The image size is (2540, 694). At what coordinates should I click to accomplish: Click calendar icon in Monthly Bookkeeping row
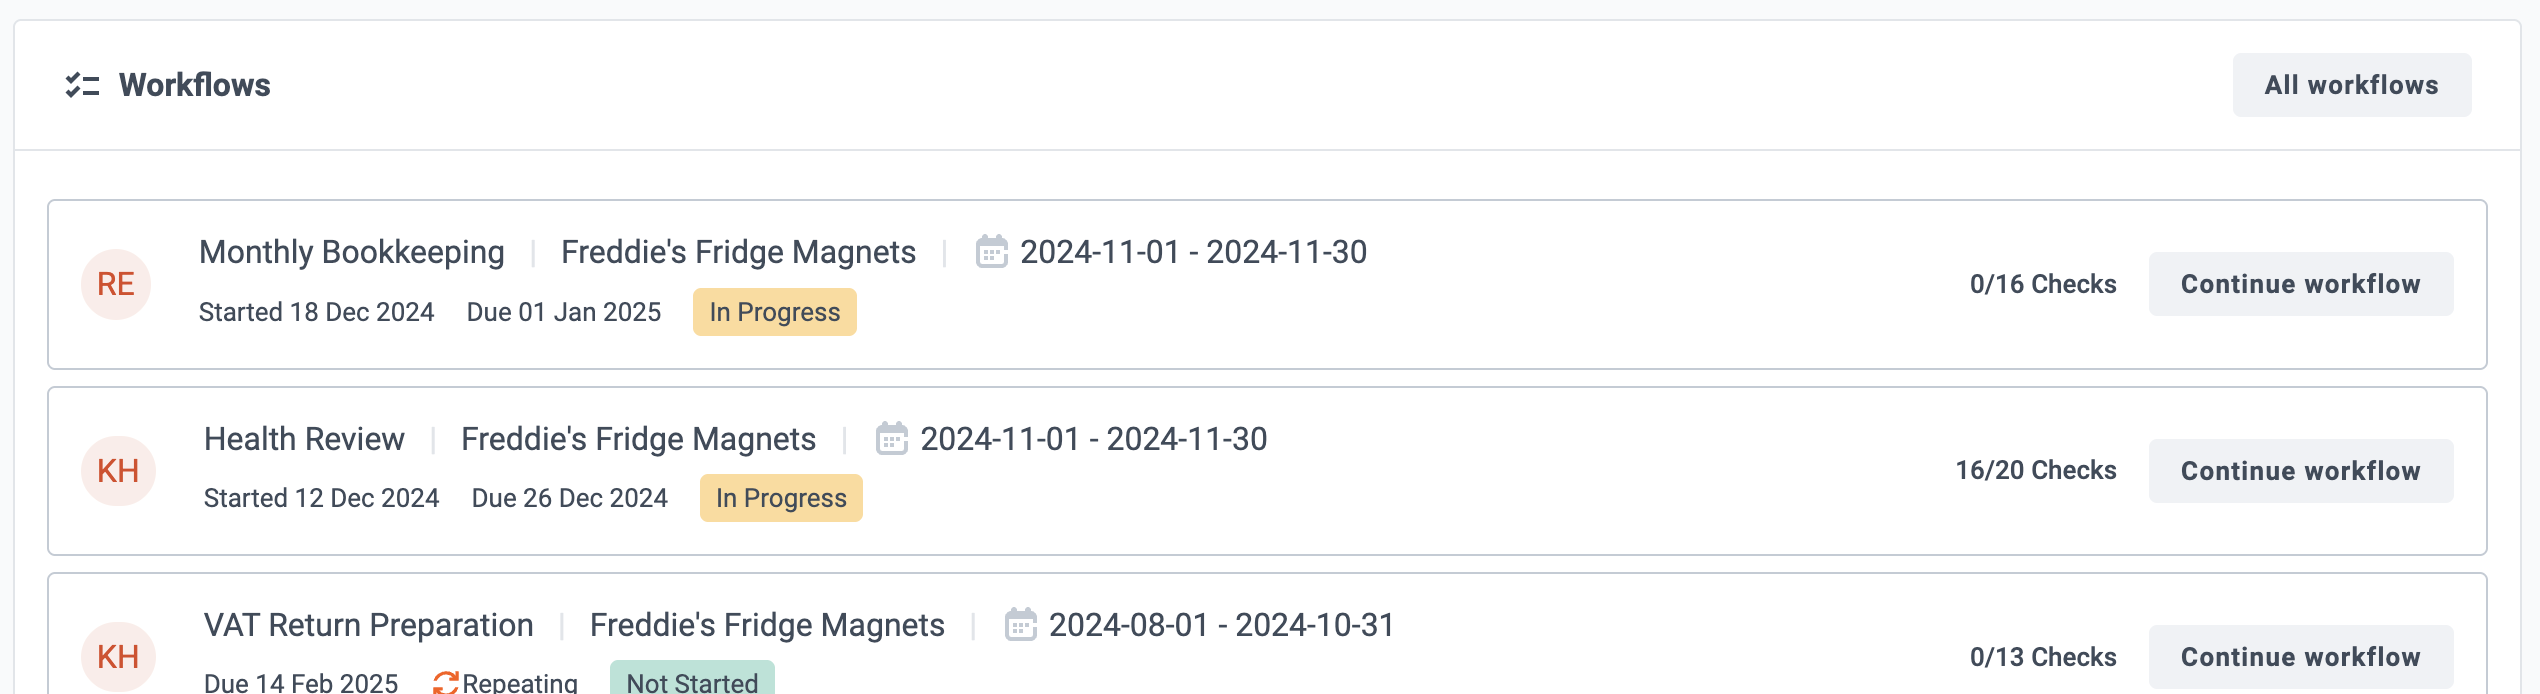click(x=991, y=252)
